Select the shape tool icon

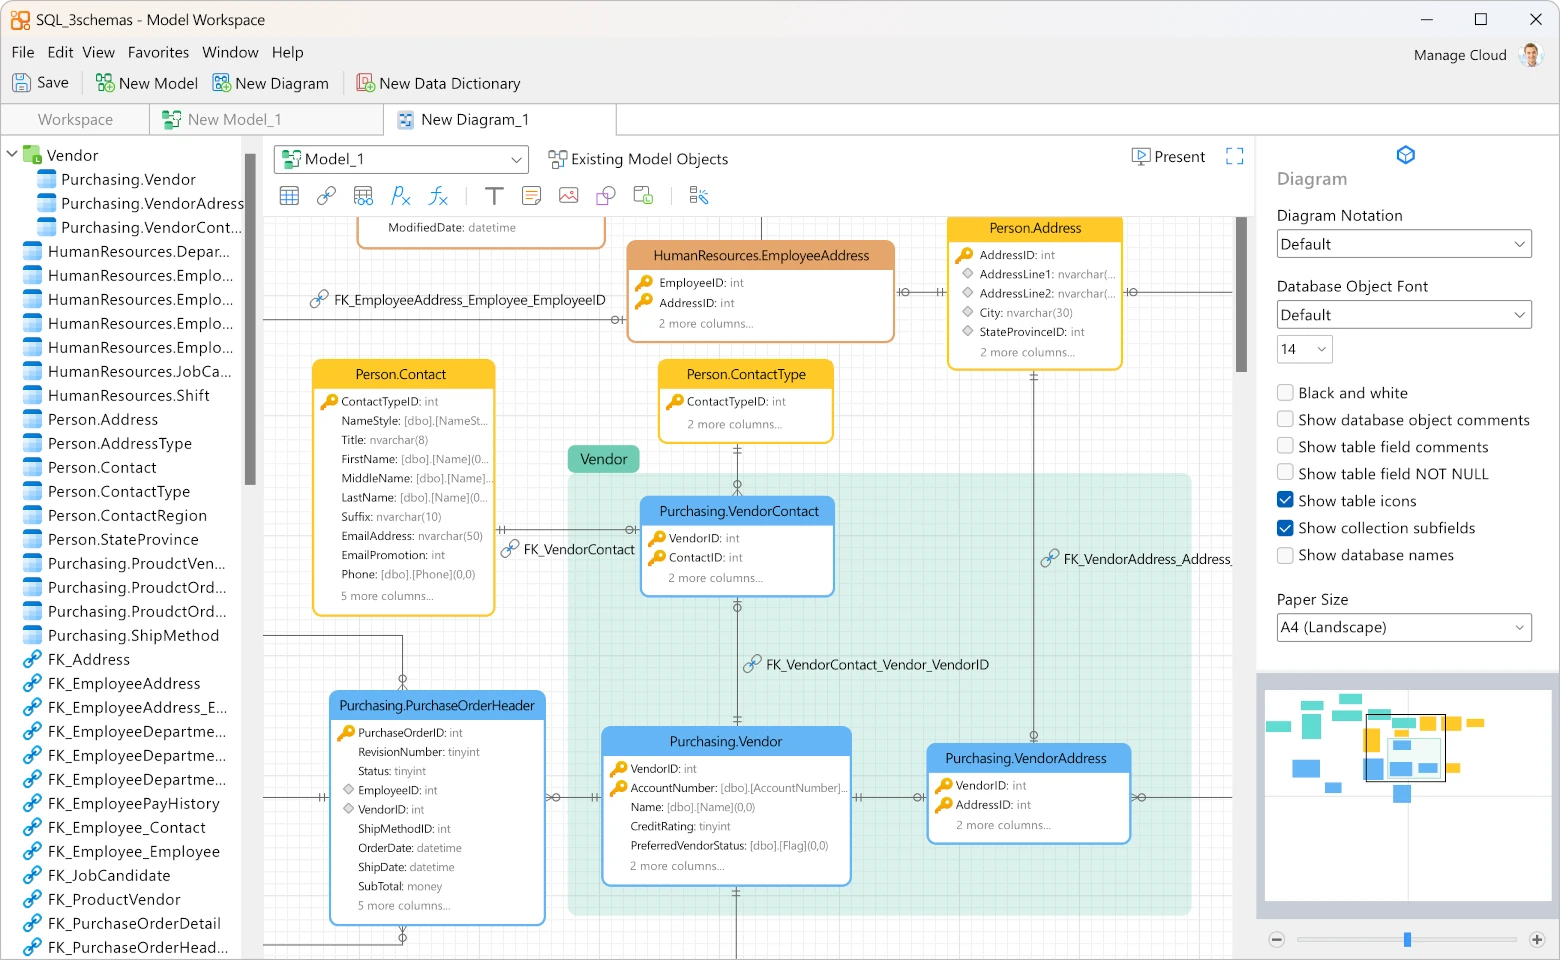[606, 196]
